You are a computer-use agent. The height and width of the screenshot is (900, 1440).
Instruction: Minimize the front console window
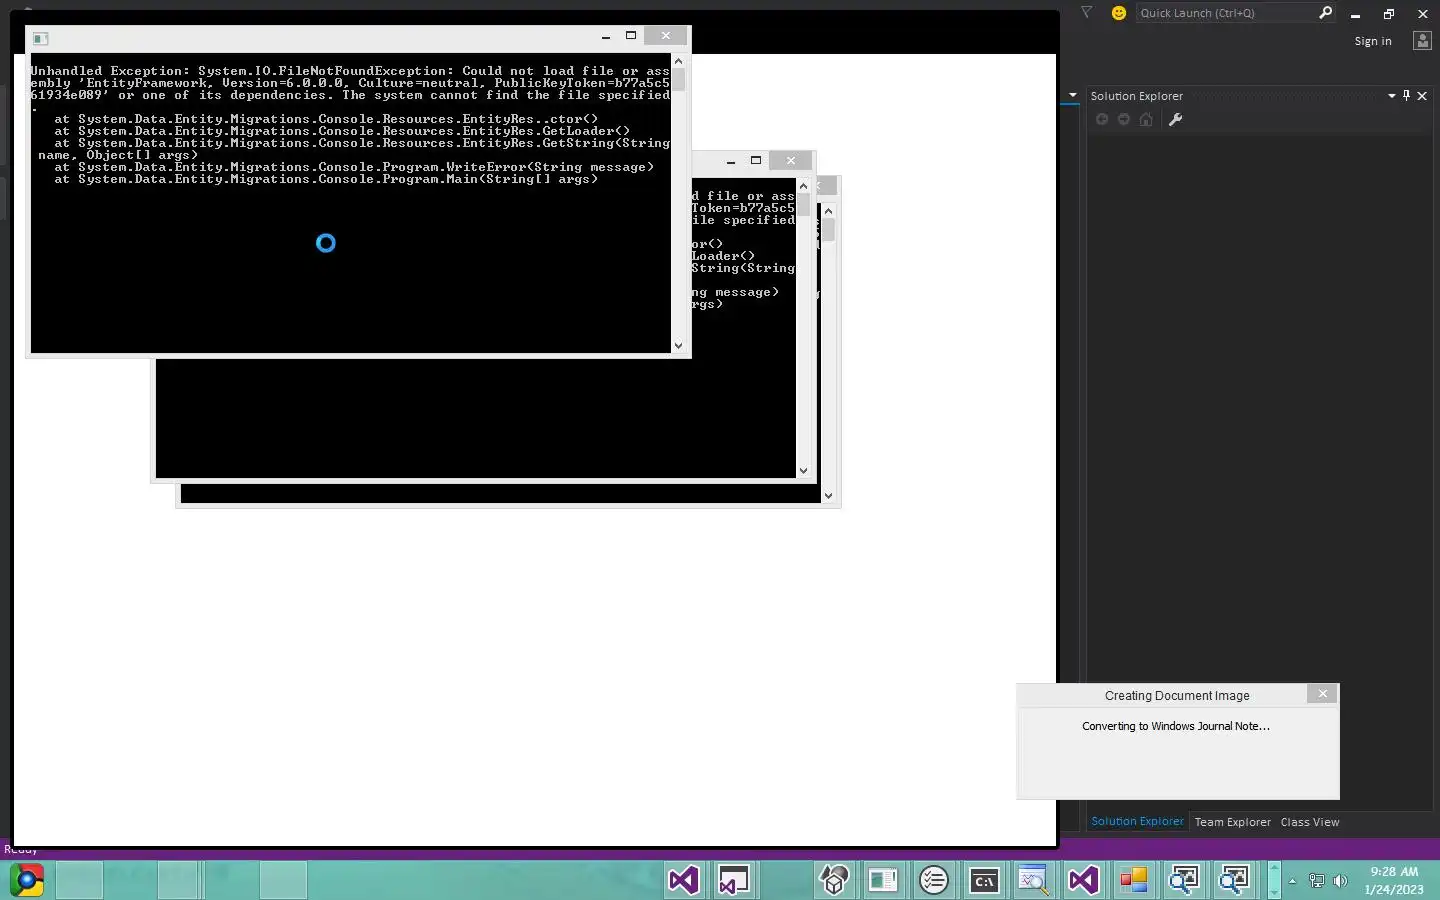point(606,36)
